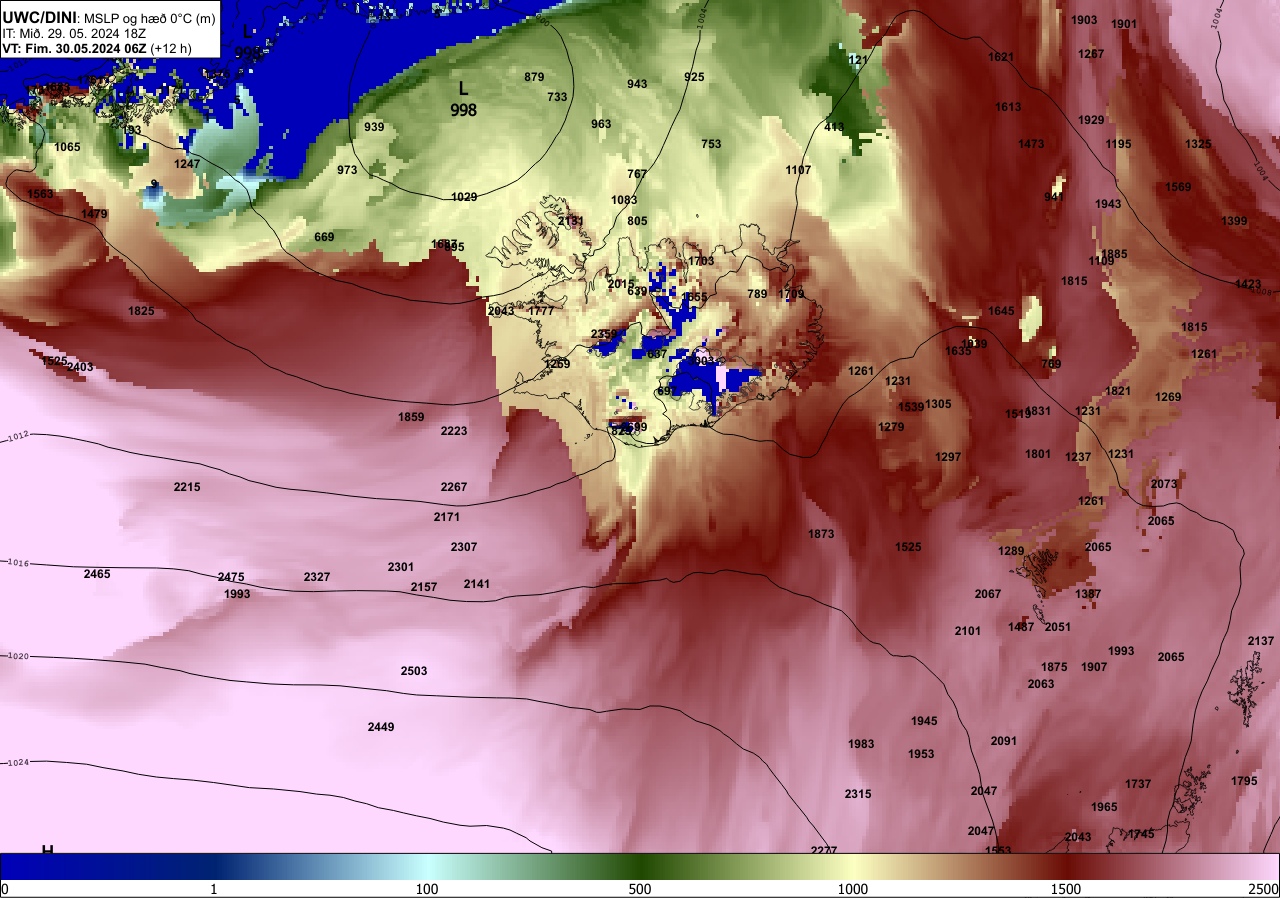Click the height value 1929

[x=1091, y=120]
